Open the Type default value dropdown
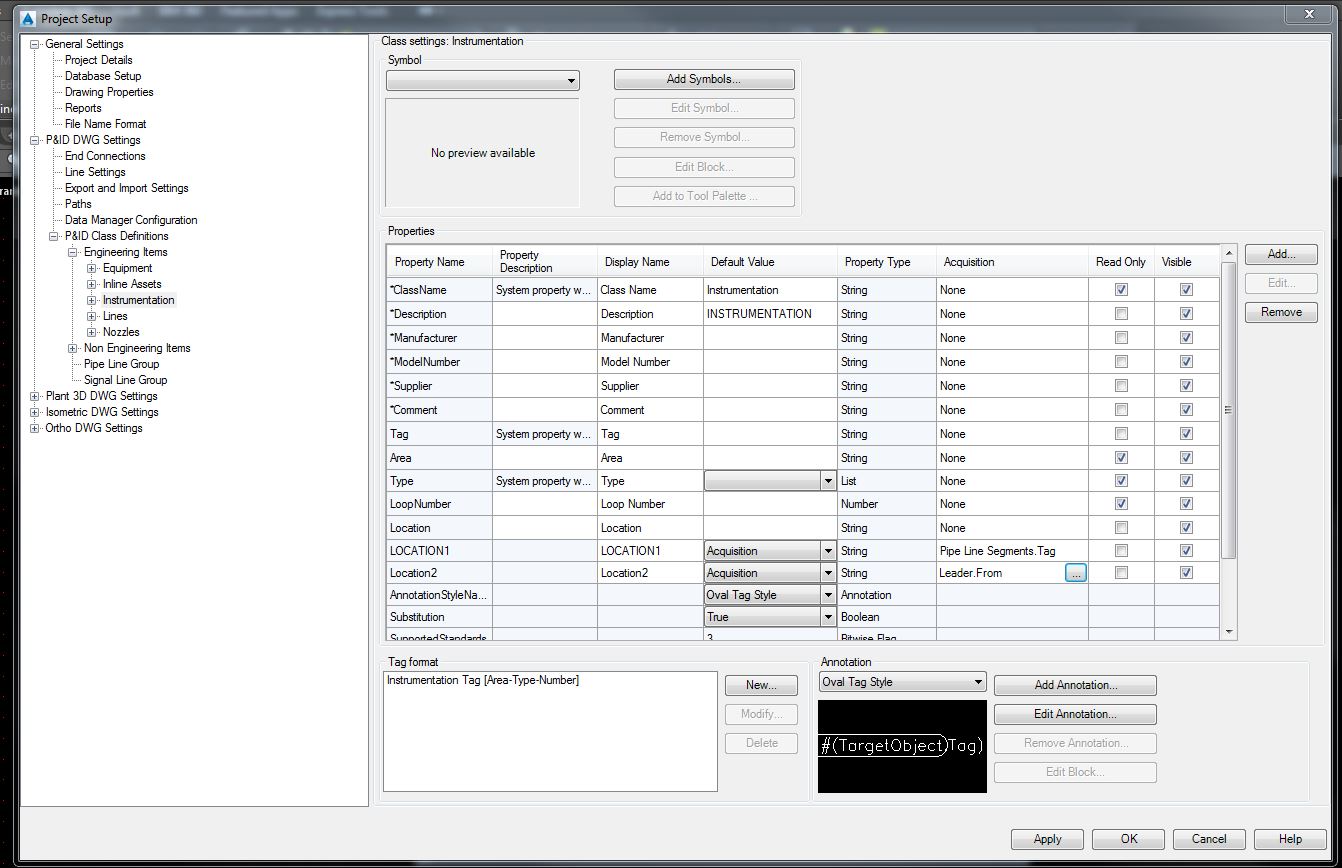 point(828,481)
